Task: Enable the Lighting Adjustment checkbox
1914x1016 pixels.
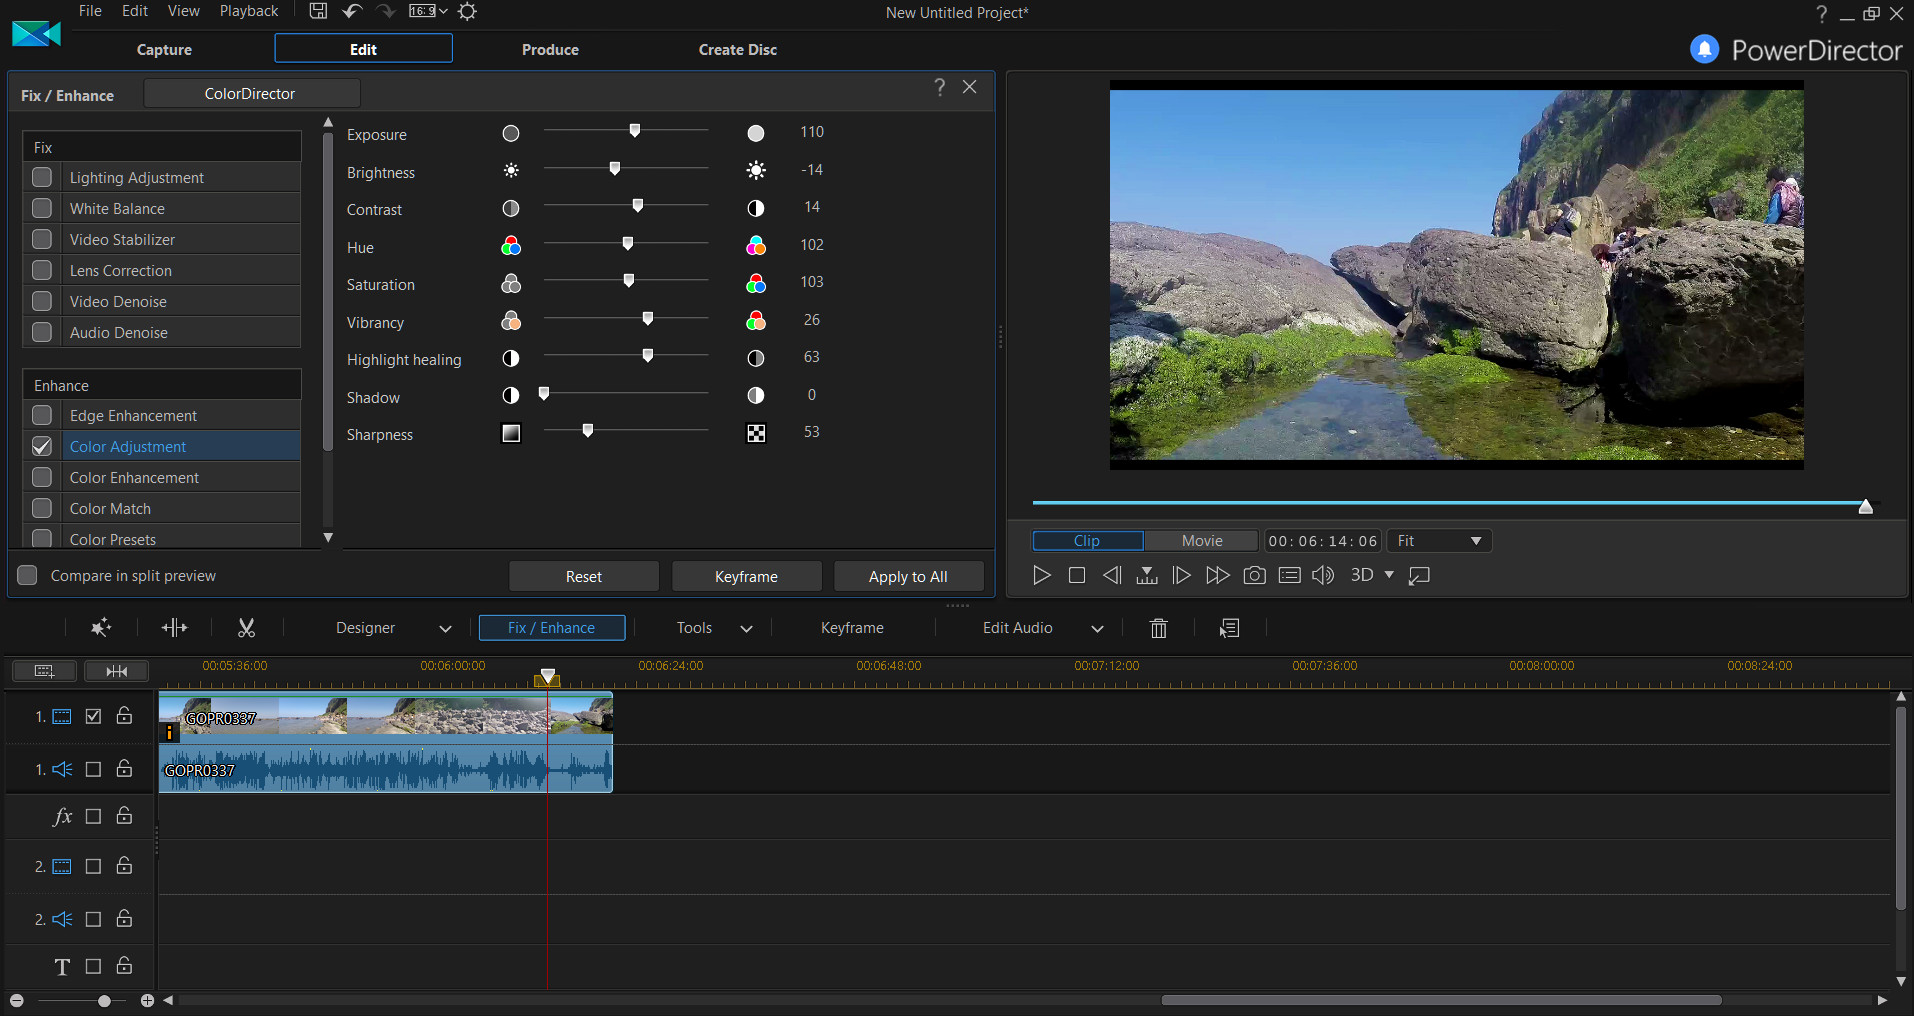Action: pos(41,177)
